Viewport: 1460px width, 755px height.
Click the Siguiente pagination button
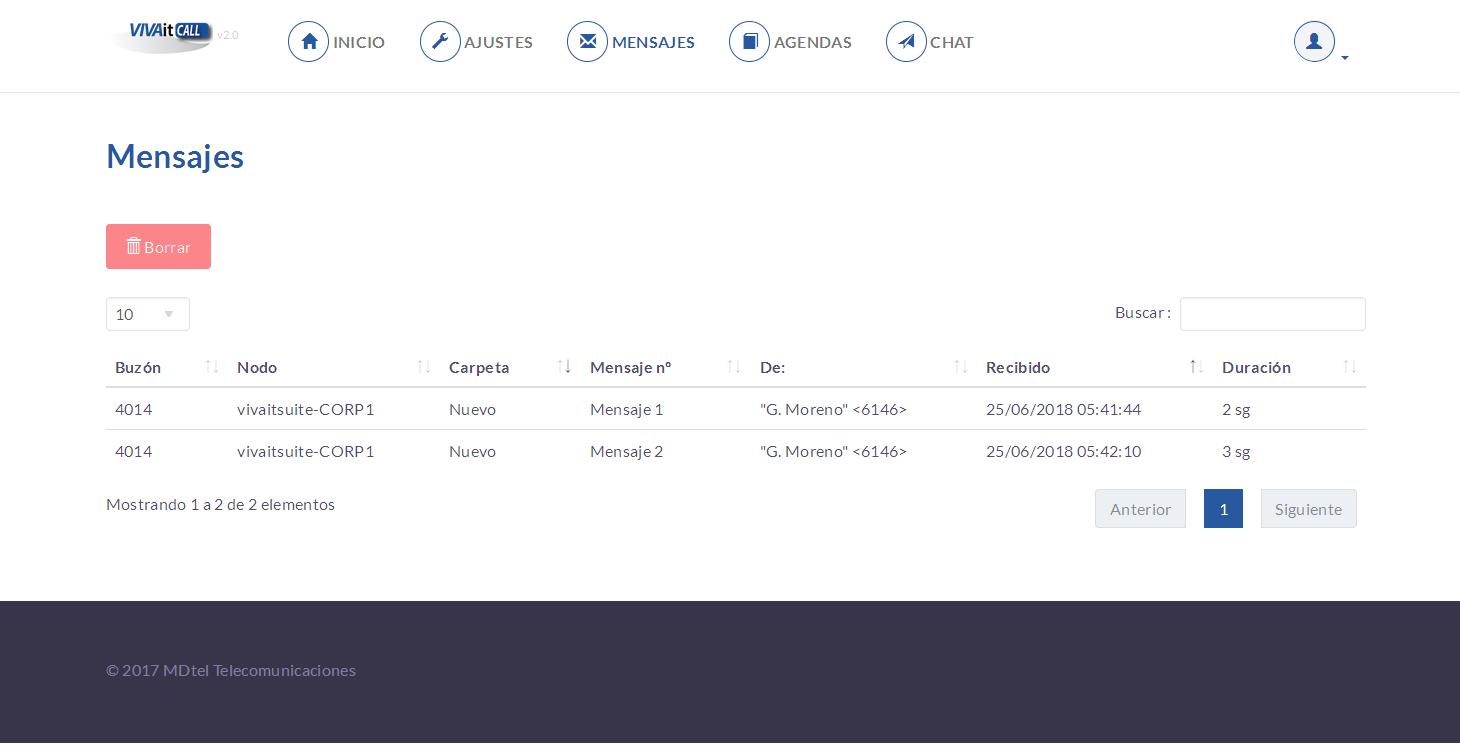tap(1308, 509)
